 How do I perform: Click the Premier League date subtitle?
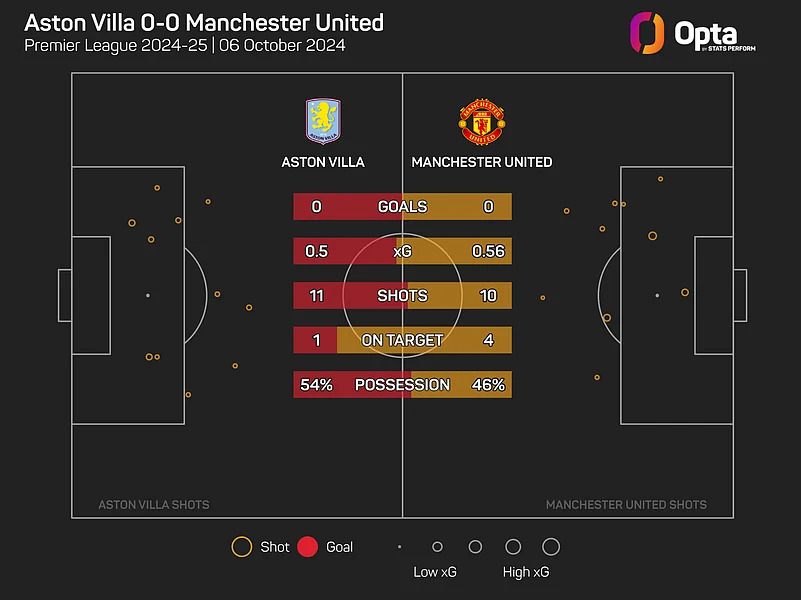(x=184, y=47)
